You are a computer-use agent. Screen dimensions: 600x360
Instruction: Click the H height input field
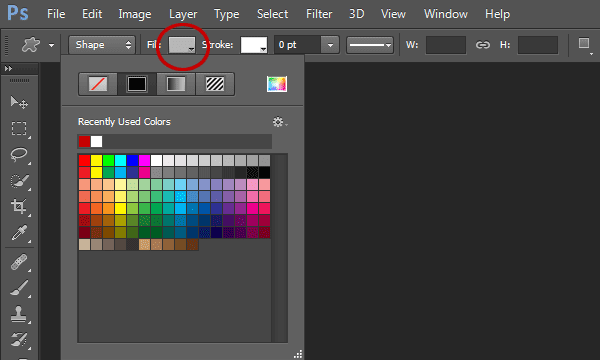538,45
